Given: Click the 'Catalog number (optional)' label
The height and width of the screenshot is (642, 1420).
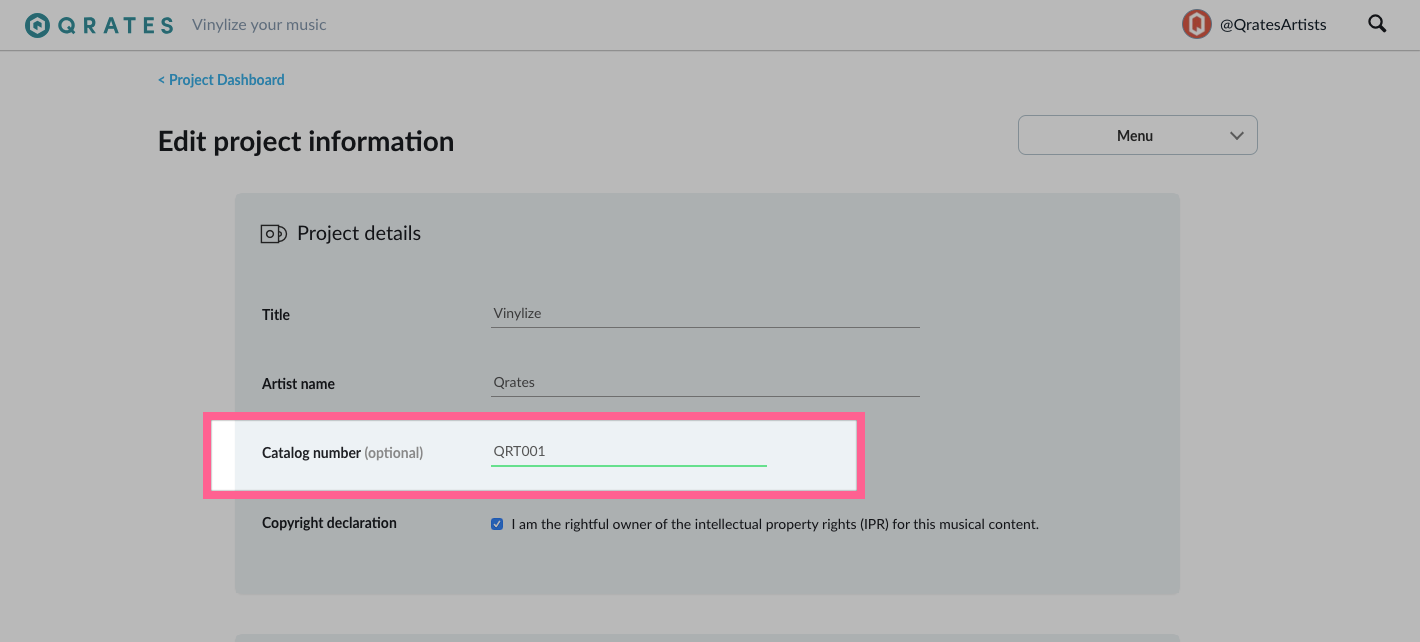Looking at the screenshot, I should pos(342,453).
